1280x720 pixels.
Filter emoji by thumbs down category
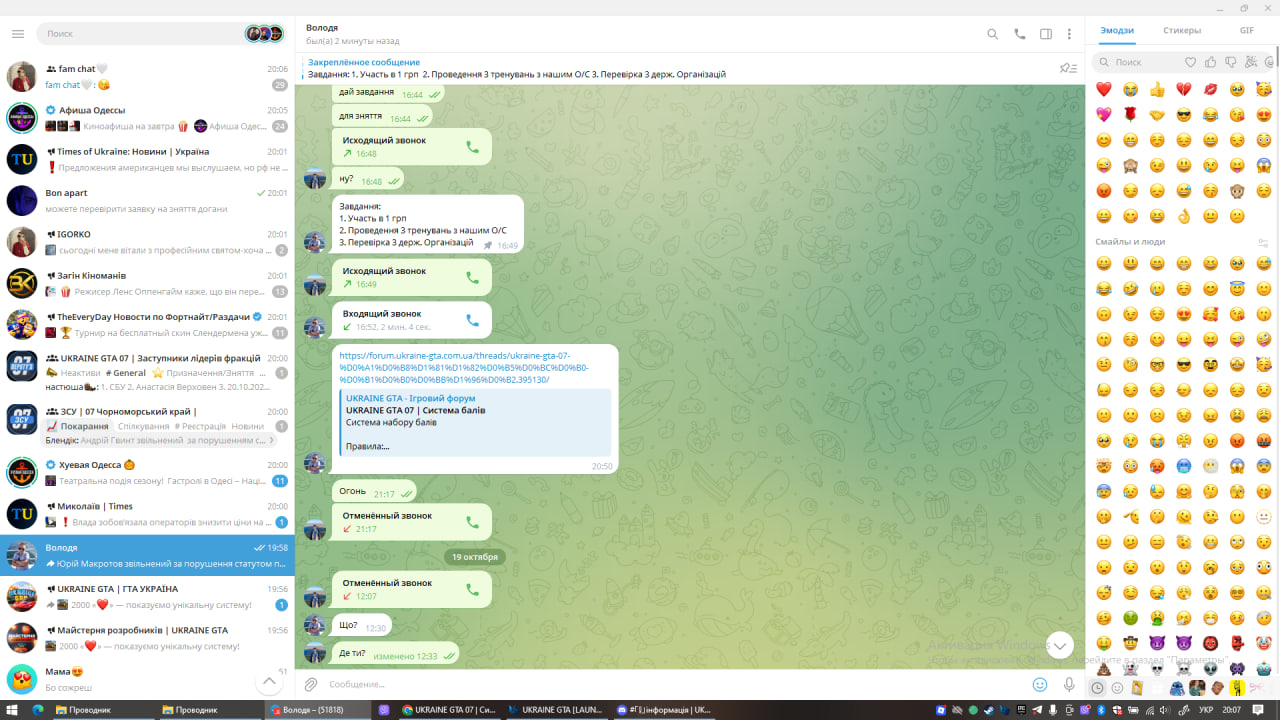(x=1232, y=62)
